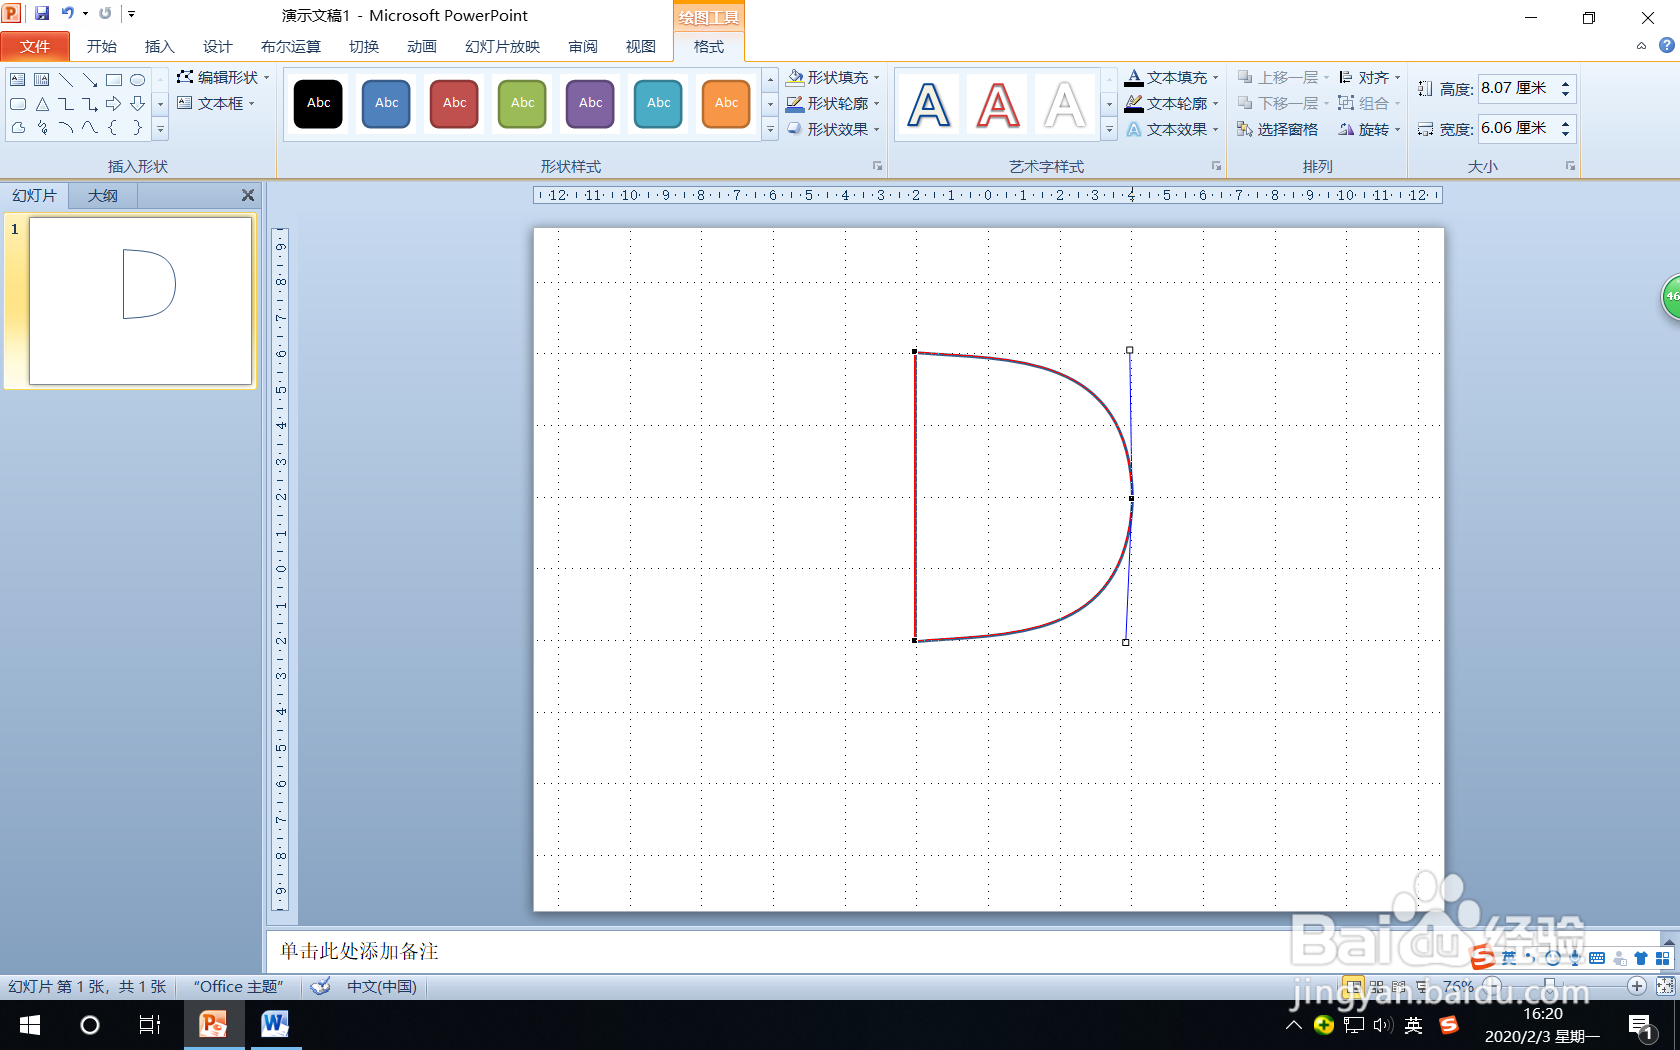
Task: Open the 文本轮廓 dropdown
Action: [1172, 103]
